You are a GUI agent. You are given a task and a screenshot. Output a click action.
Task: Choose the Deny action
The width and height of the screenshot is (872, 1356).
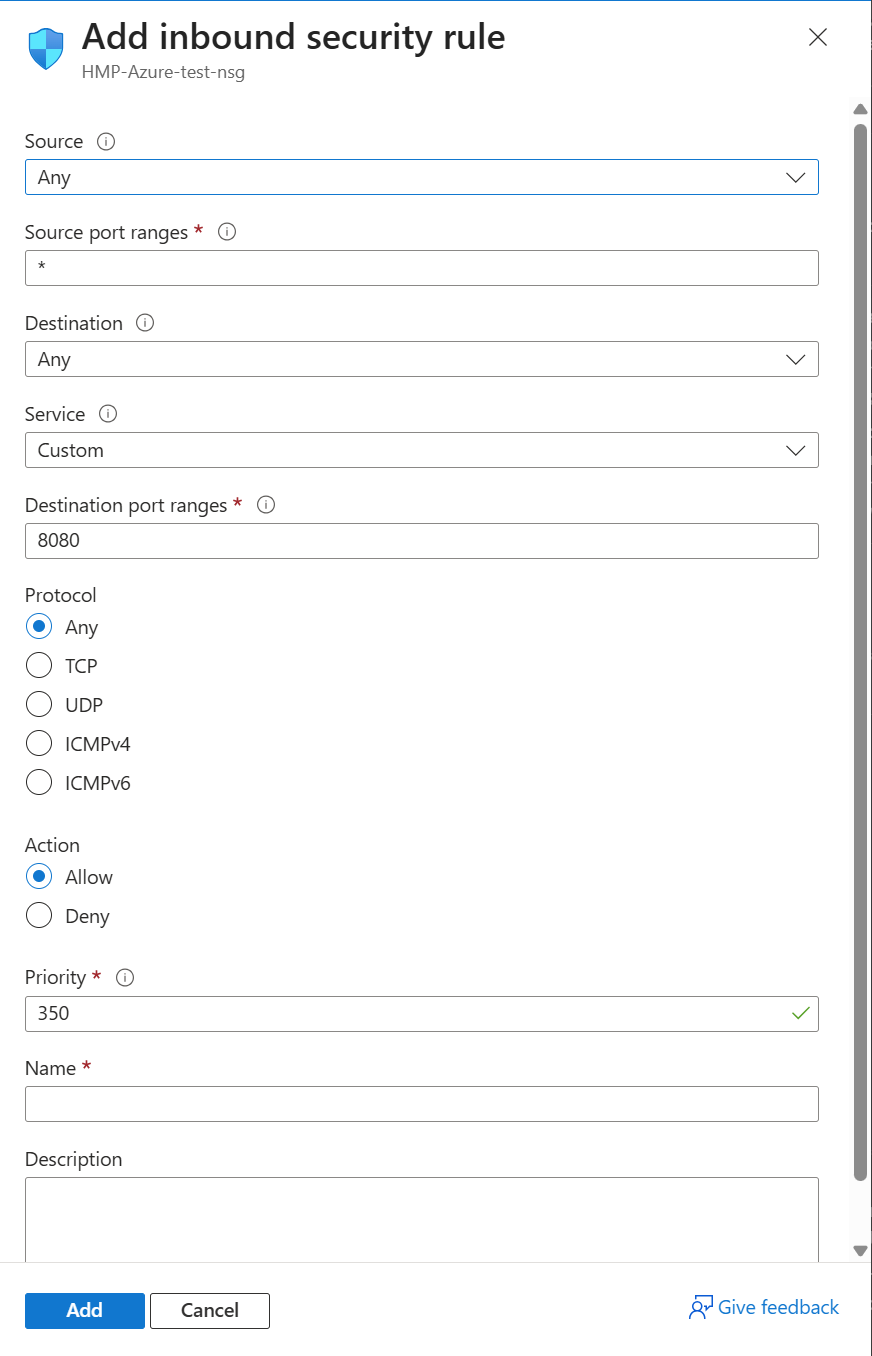pos(38,915)
